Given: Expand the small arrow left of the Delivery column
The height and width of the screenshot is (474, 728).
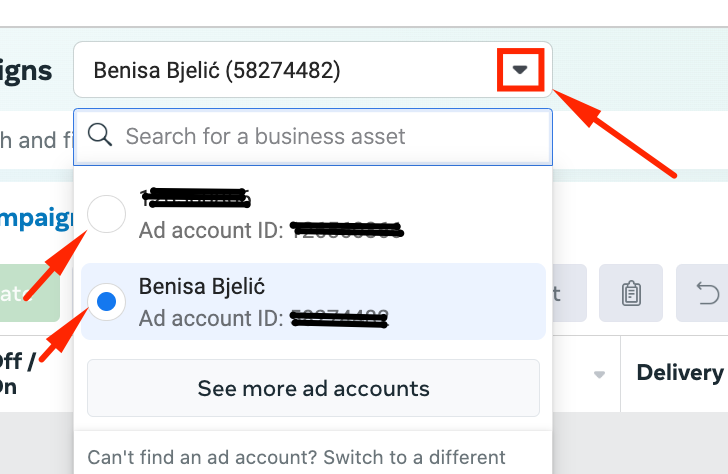Looking at the screenshot, I should click(x=599, y=374).
